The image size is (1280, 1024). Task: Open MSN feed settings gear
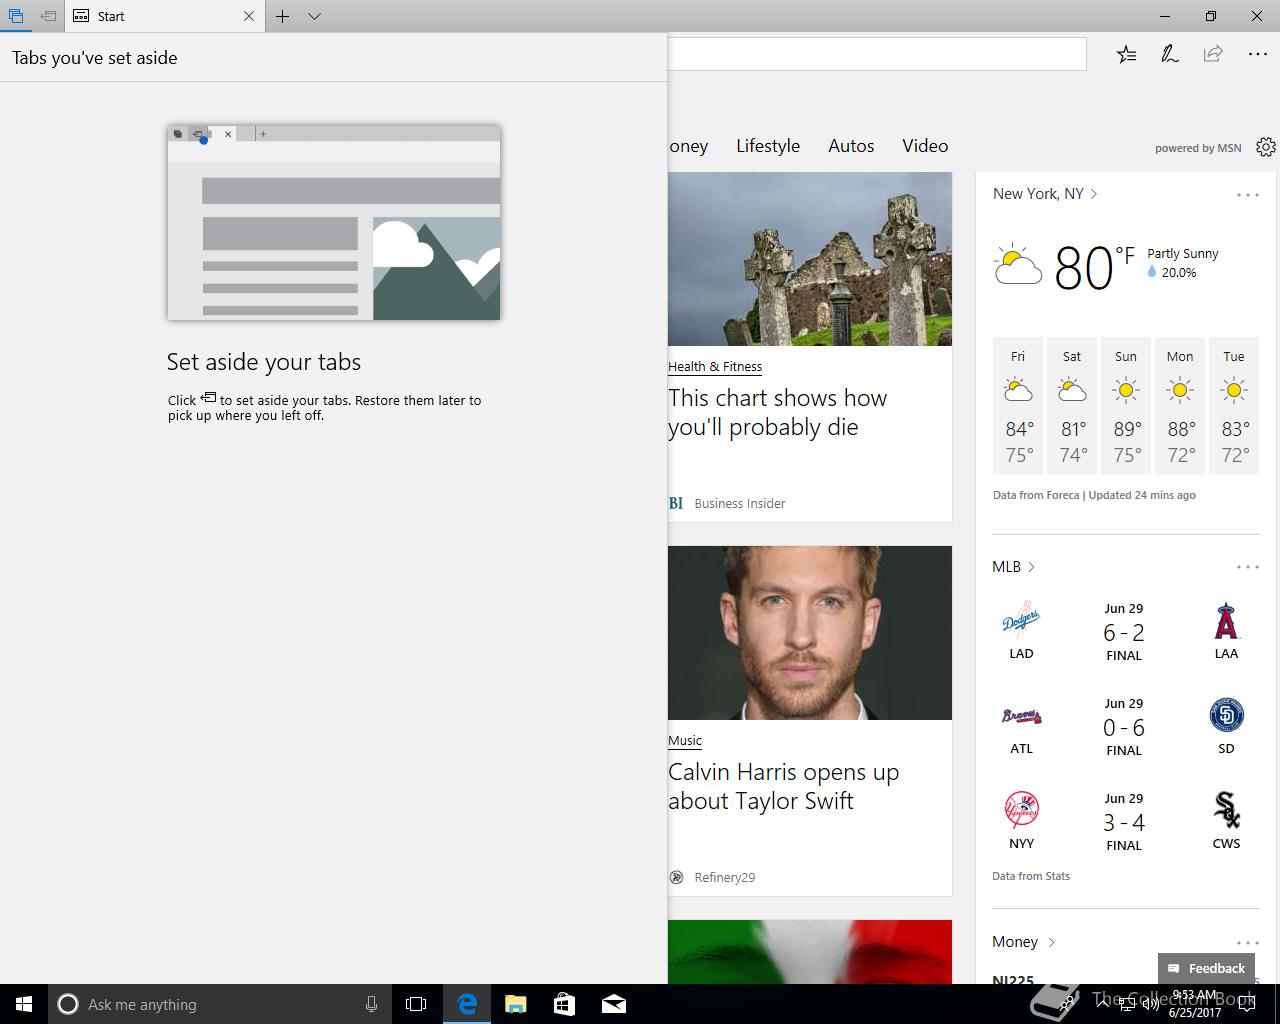[1266, 147]
